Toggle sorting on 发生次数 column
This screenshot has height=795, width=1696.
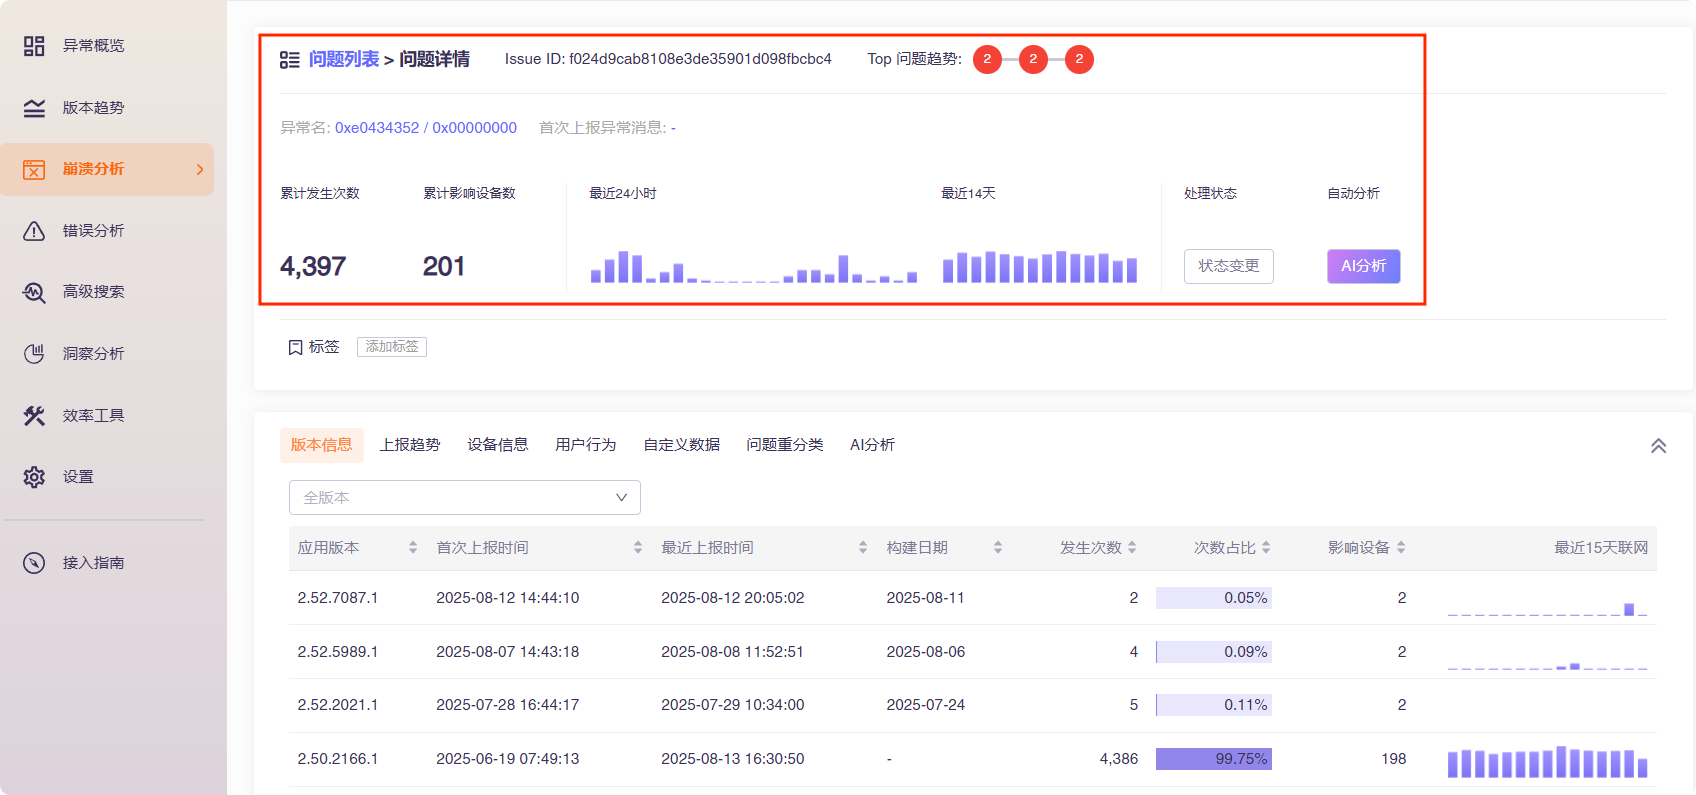point(1132,548)
